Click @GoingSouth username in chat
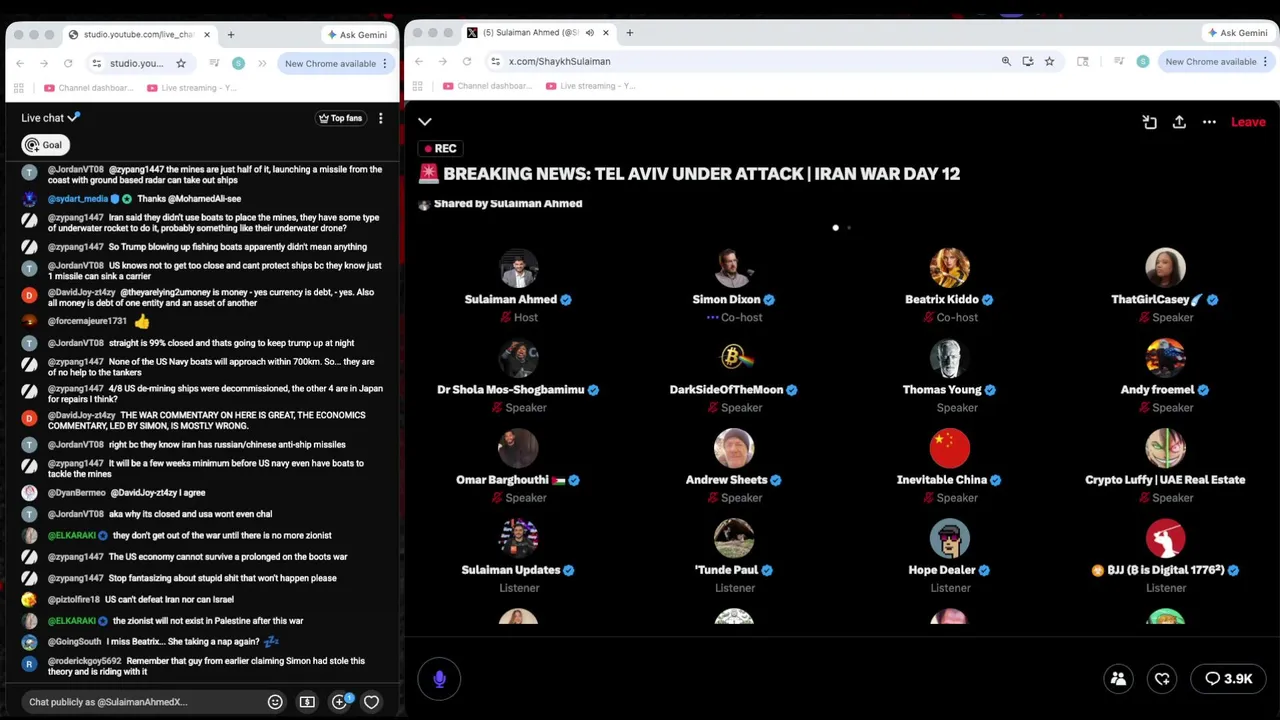Image resolution: width=1280 pixels, height=720 pixels. click(x=75, y=642)
